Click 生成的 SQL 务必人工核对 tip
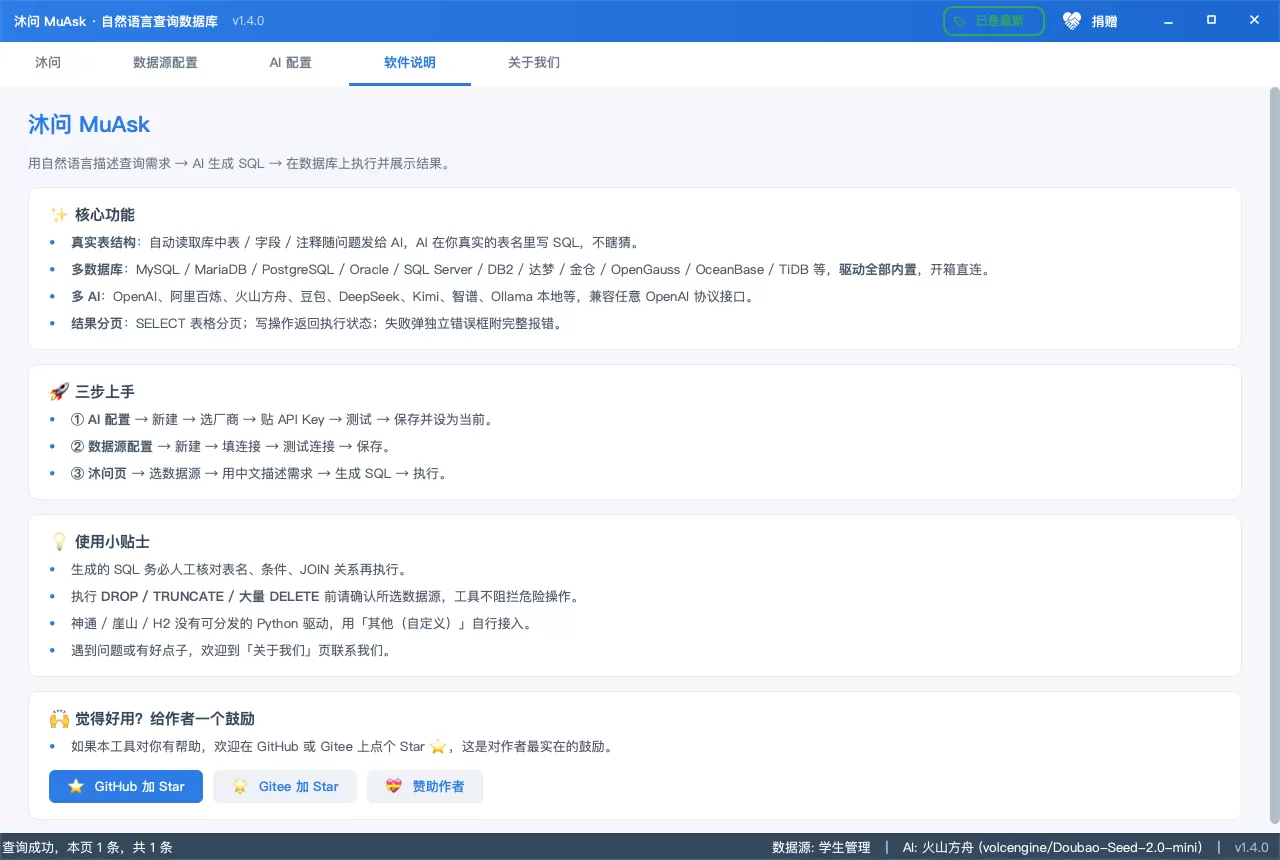This screenshot has width=1280, height=860. point(239,569)
